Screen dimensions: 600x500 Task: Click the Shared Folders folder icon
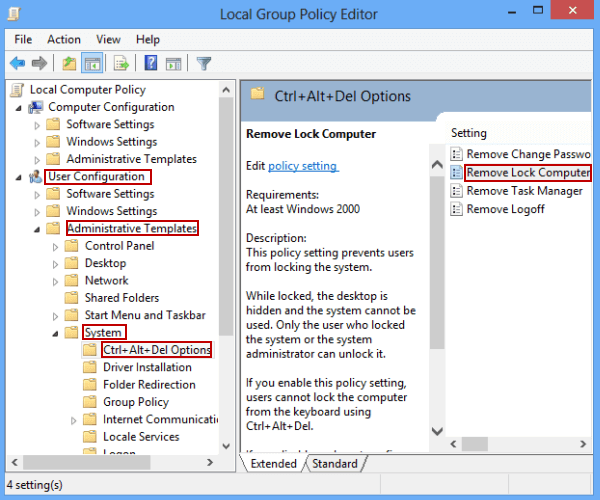(72, 298)
